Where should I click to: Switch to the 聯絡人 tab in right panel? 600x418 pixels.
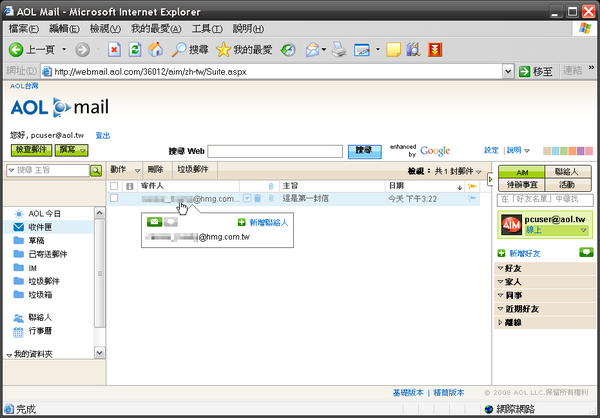coord(567,172)
